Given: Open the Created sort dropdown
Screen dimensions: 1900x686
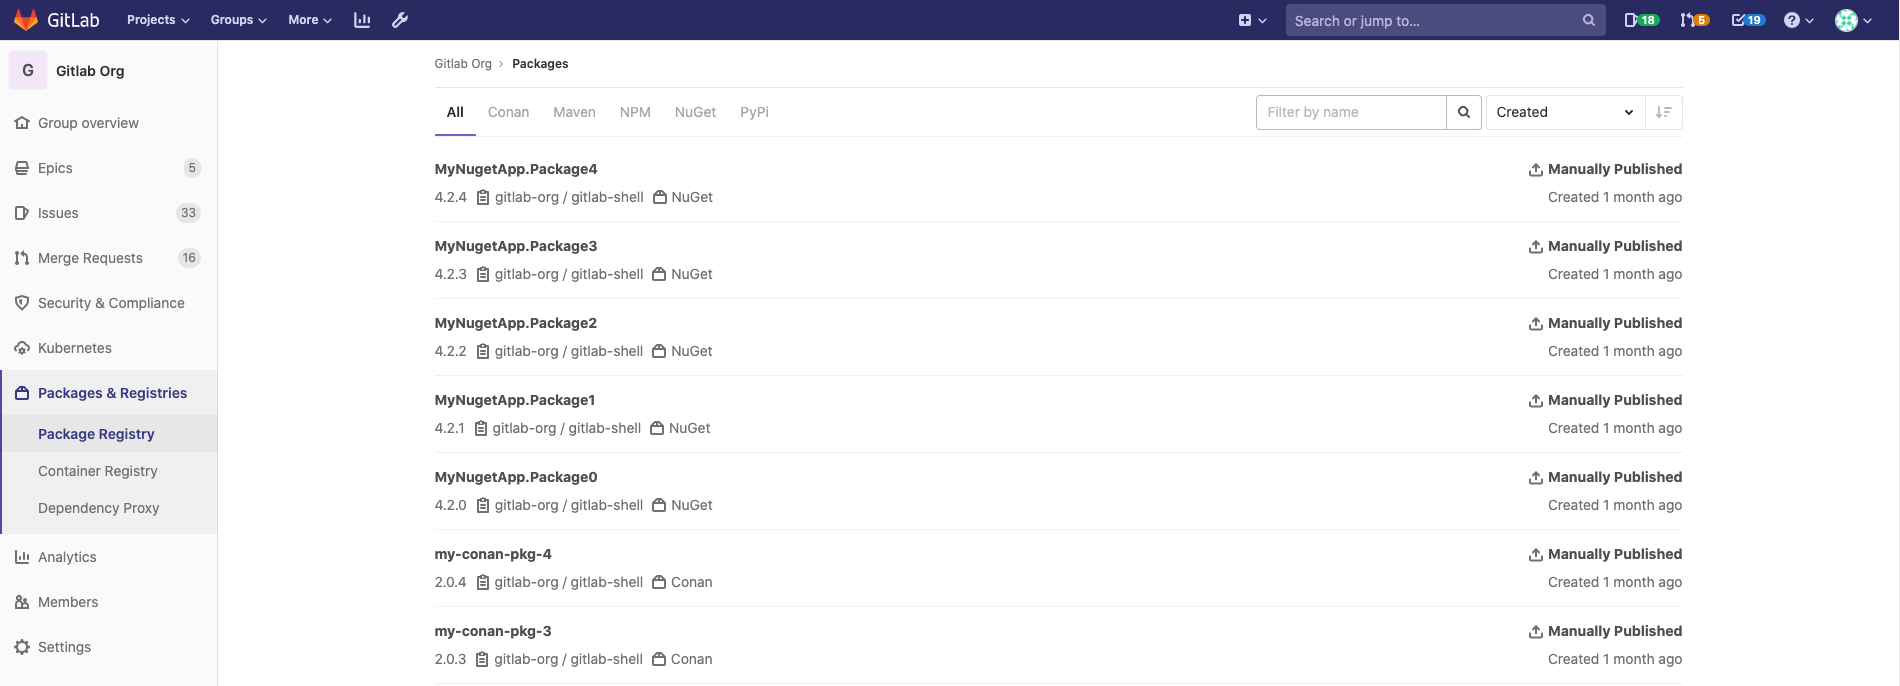Looking at the screenshot, I should 1564,112.
